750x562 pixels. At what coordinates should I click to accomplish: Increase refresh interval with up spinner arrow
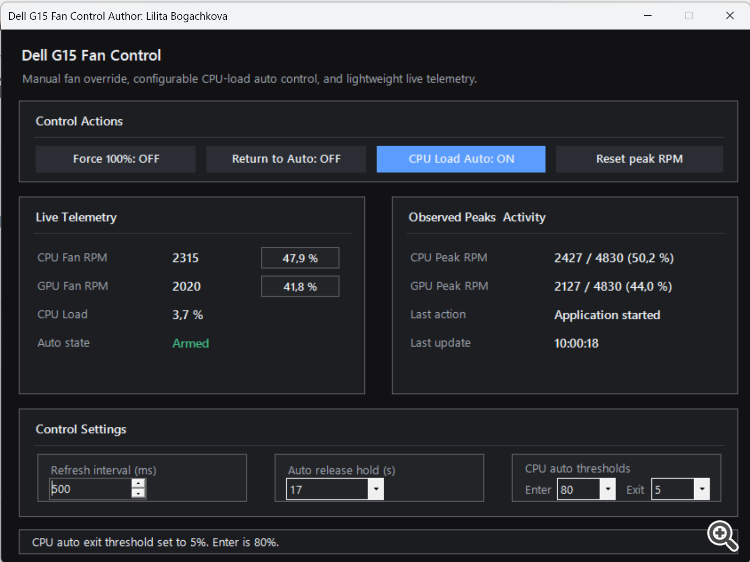pos(138,484)
